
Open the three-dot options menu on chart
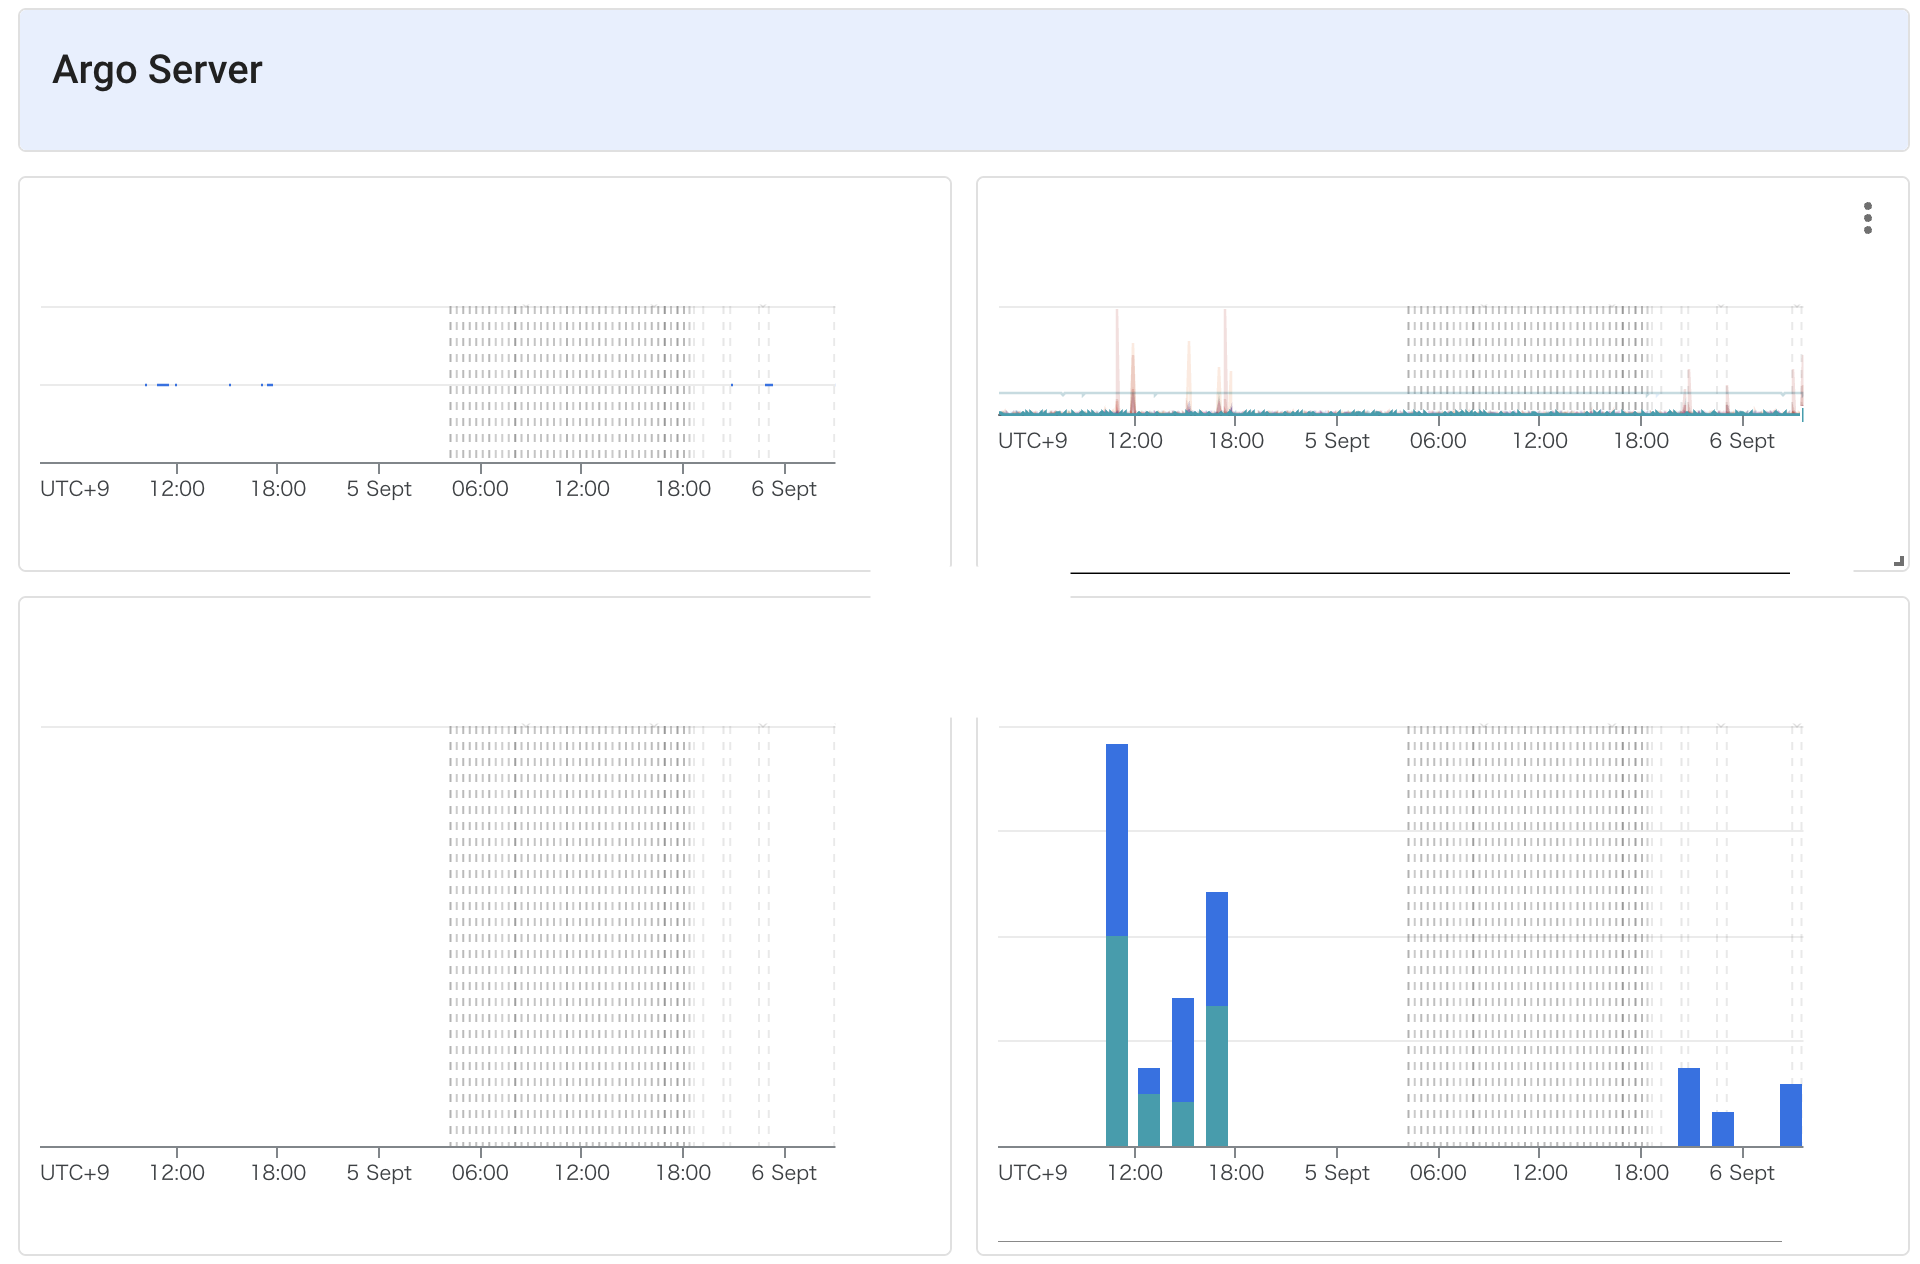[x=1867, y=218]
